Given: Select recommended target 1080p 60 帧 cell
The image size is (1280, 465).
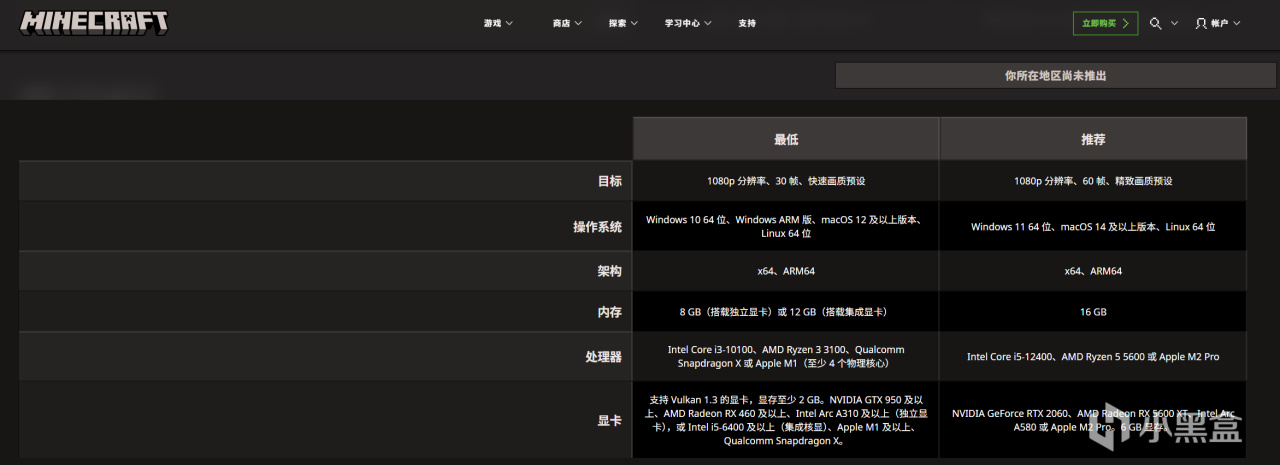Looking at the screenshot, I should pos(1093,181).
